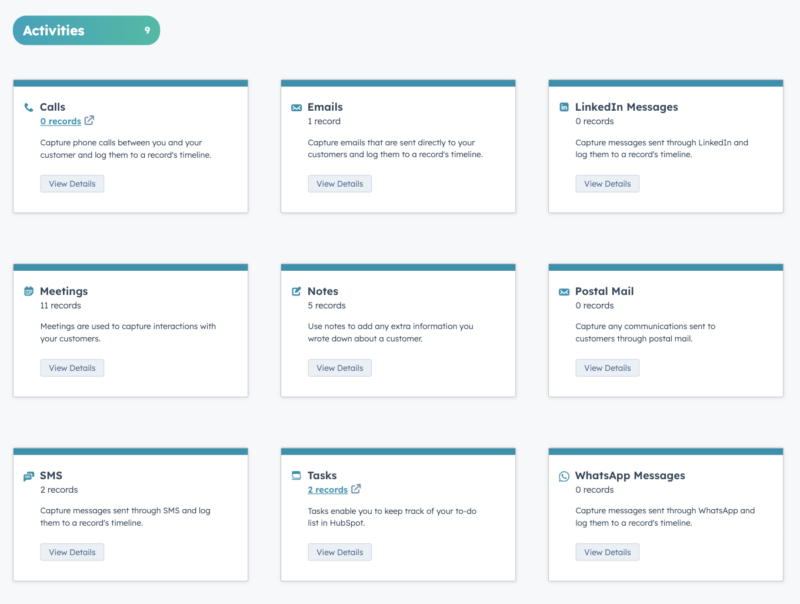This screenshot has height=604, width=800.
Task: View Details for Meetings
Action: [x=72, y=368]
